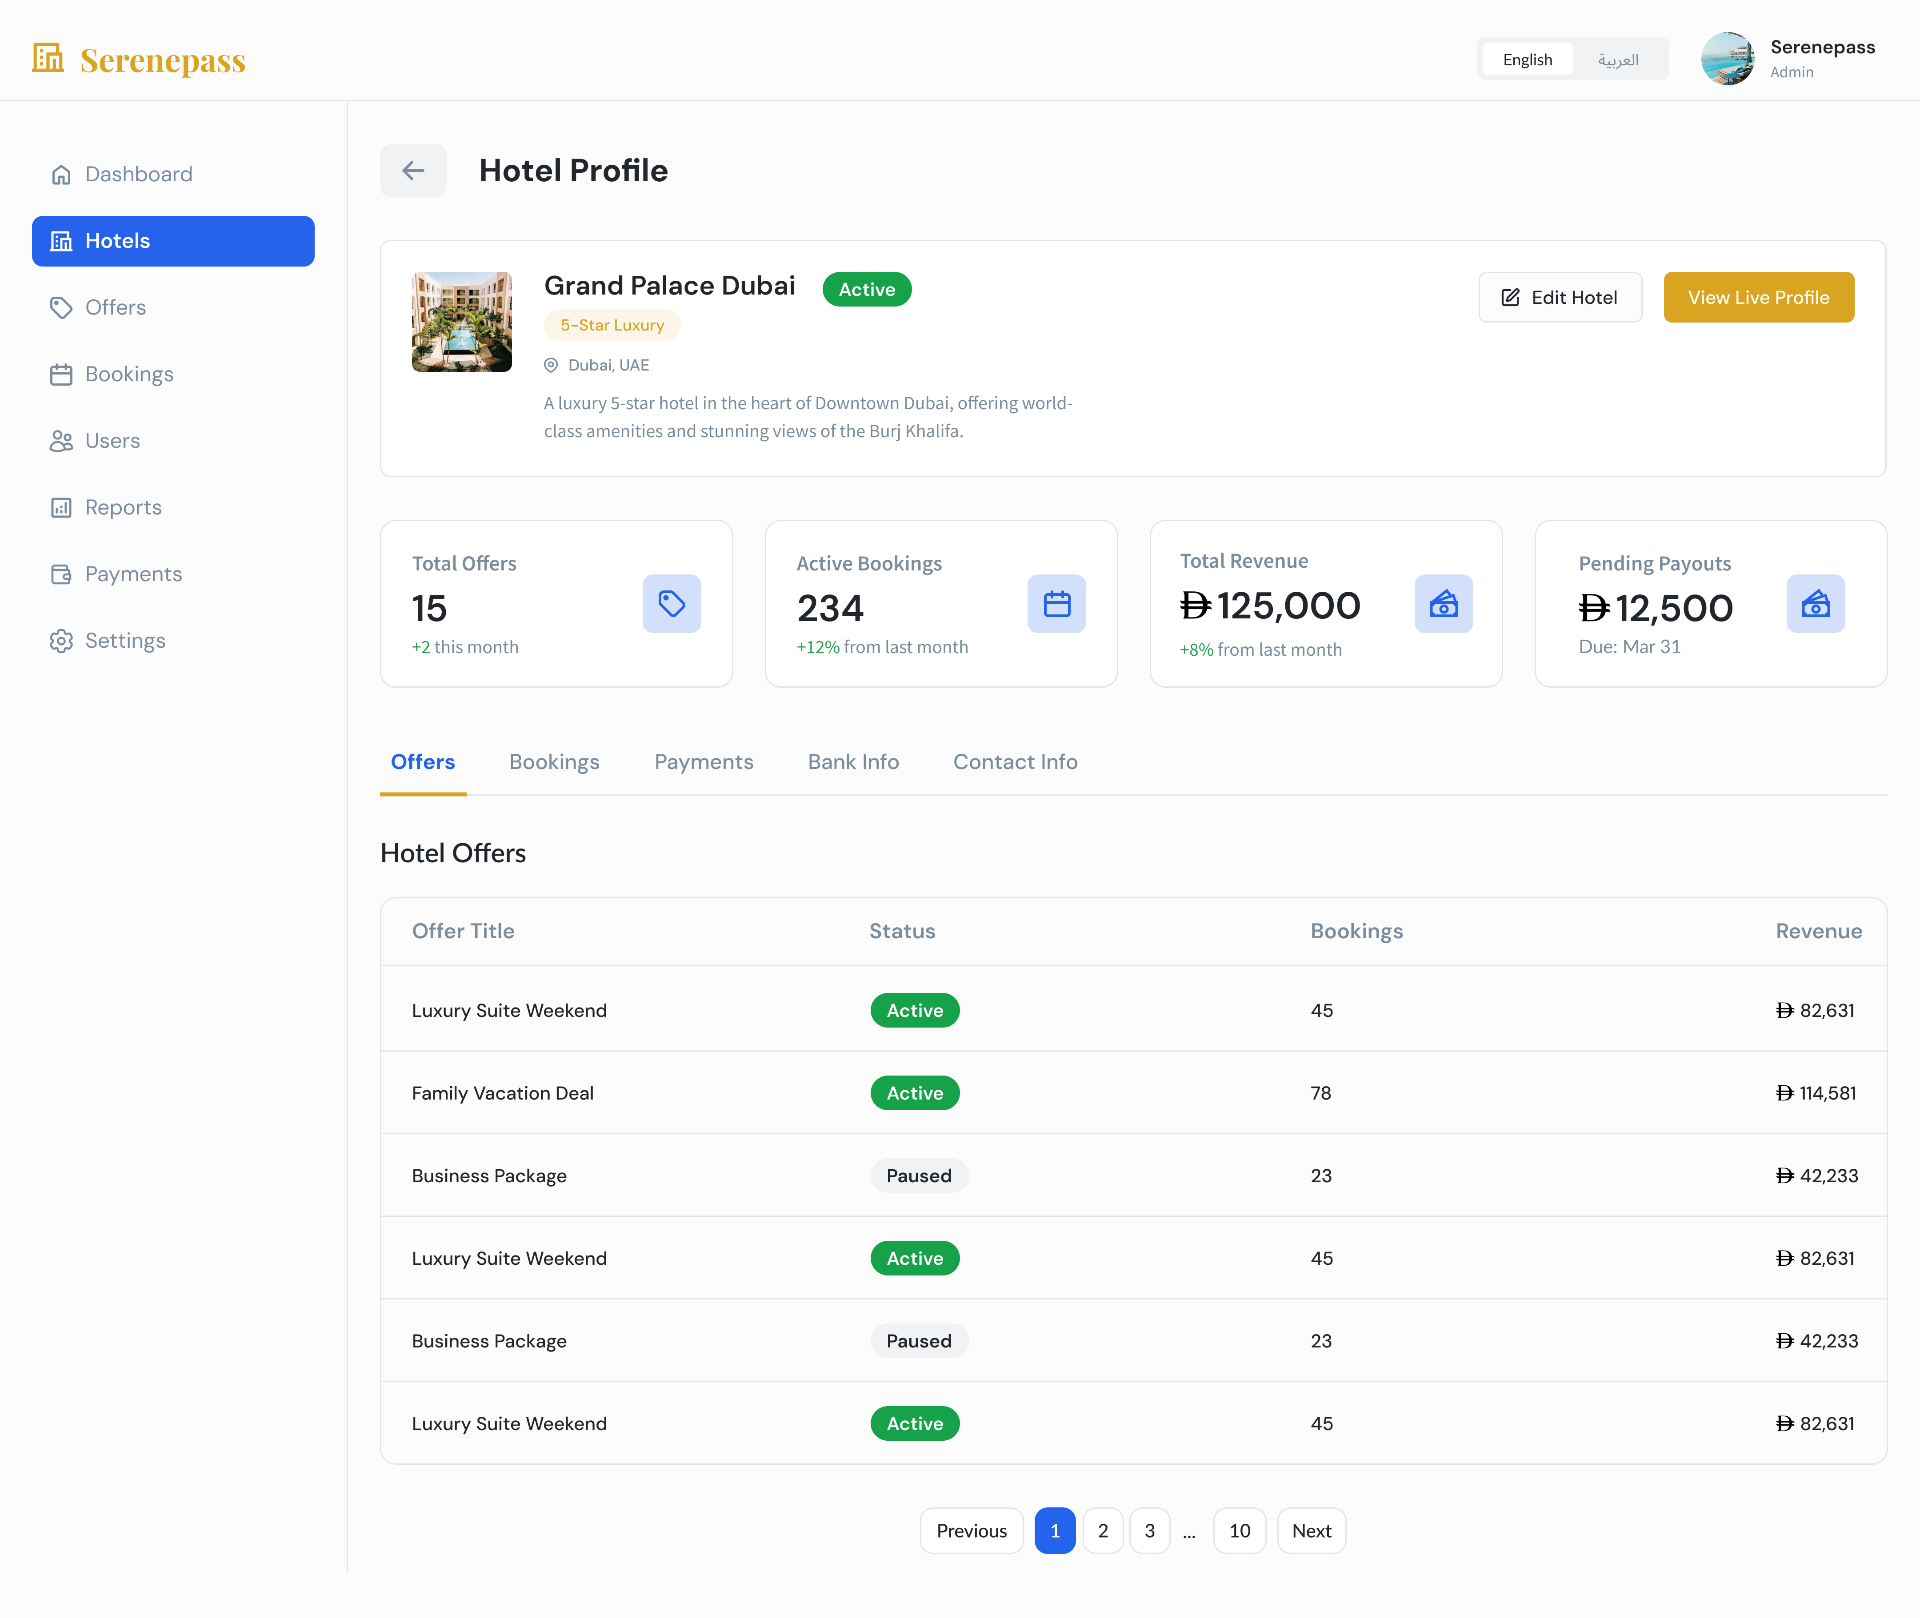The image size is (1920, 1618).
Task: Click the Offer Title column header
Action: point(463,931)
